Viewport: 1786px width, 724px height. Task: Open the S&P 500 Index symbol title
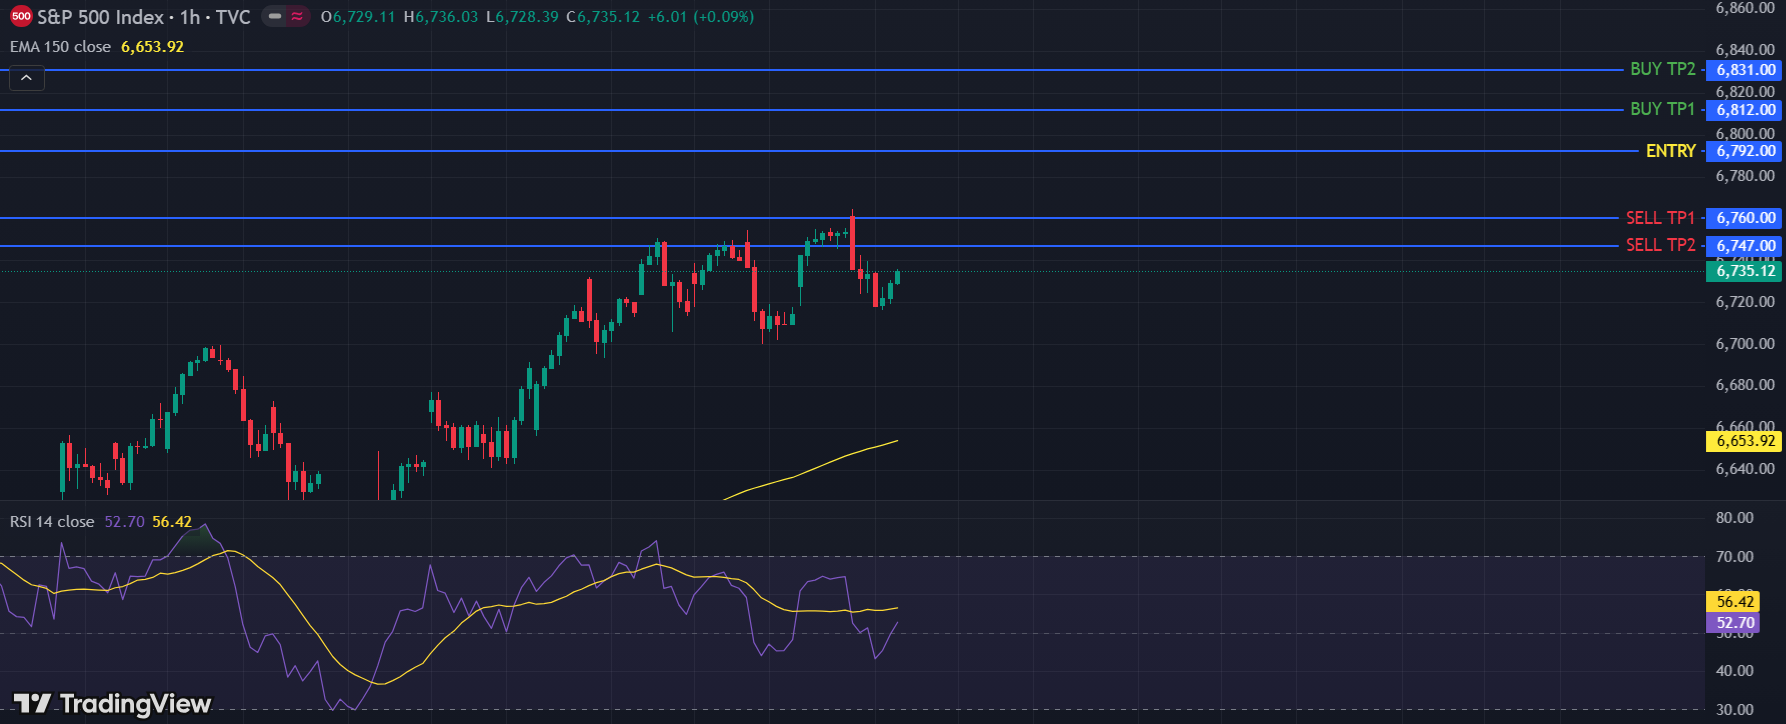(100, 17)
